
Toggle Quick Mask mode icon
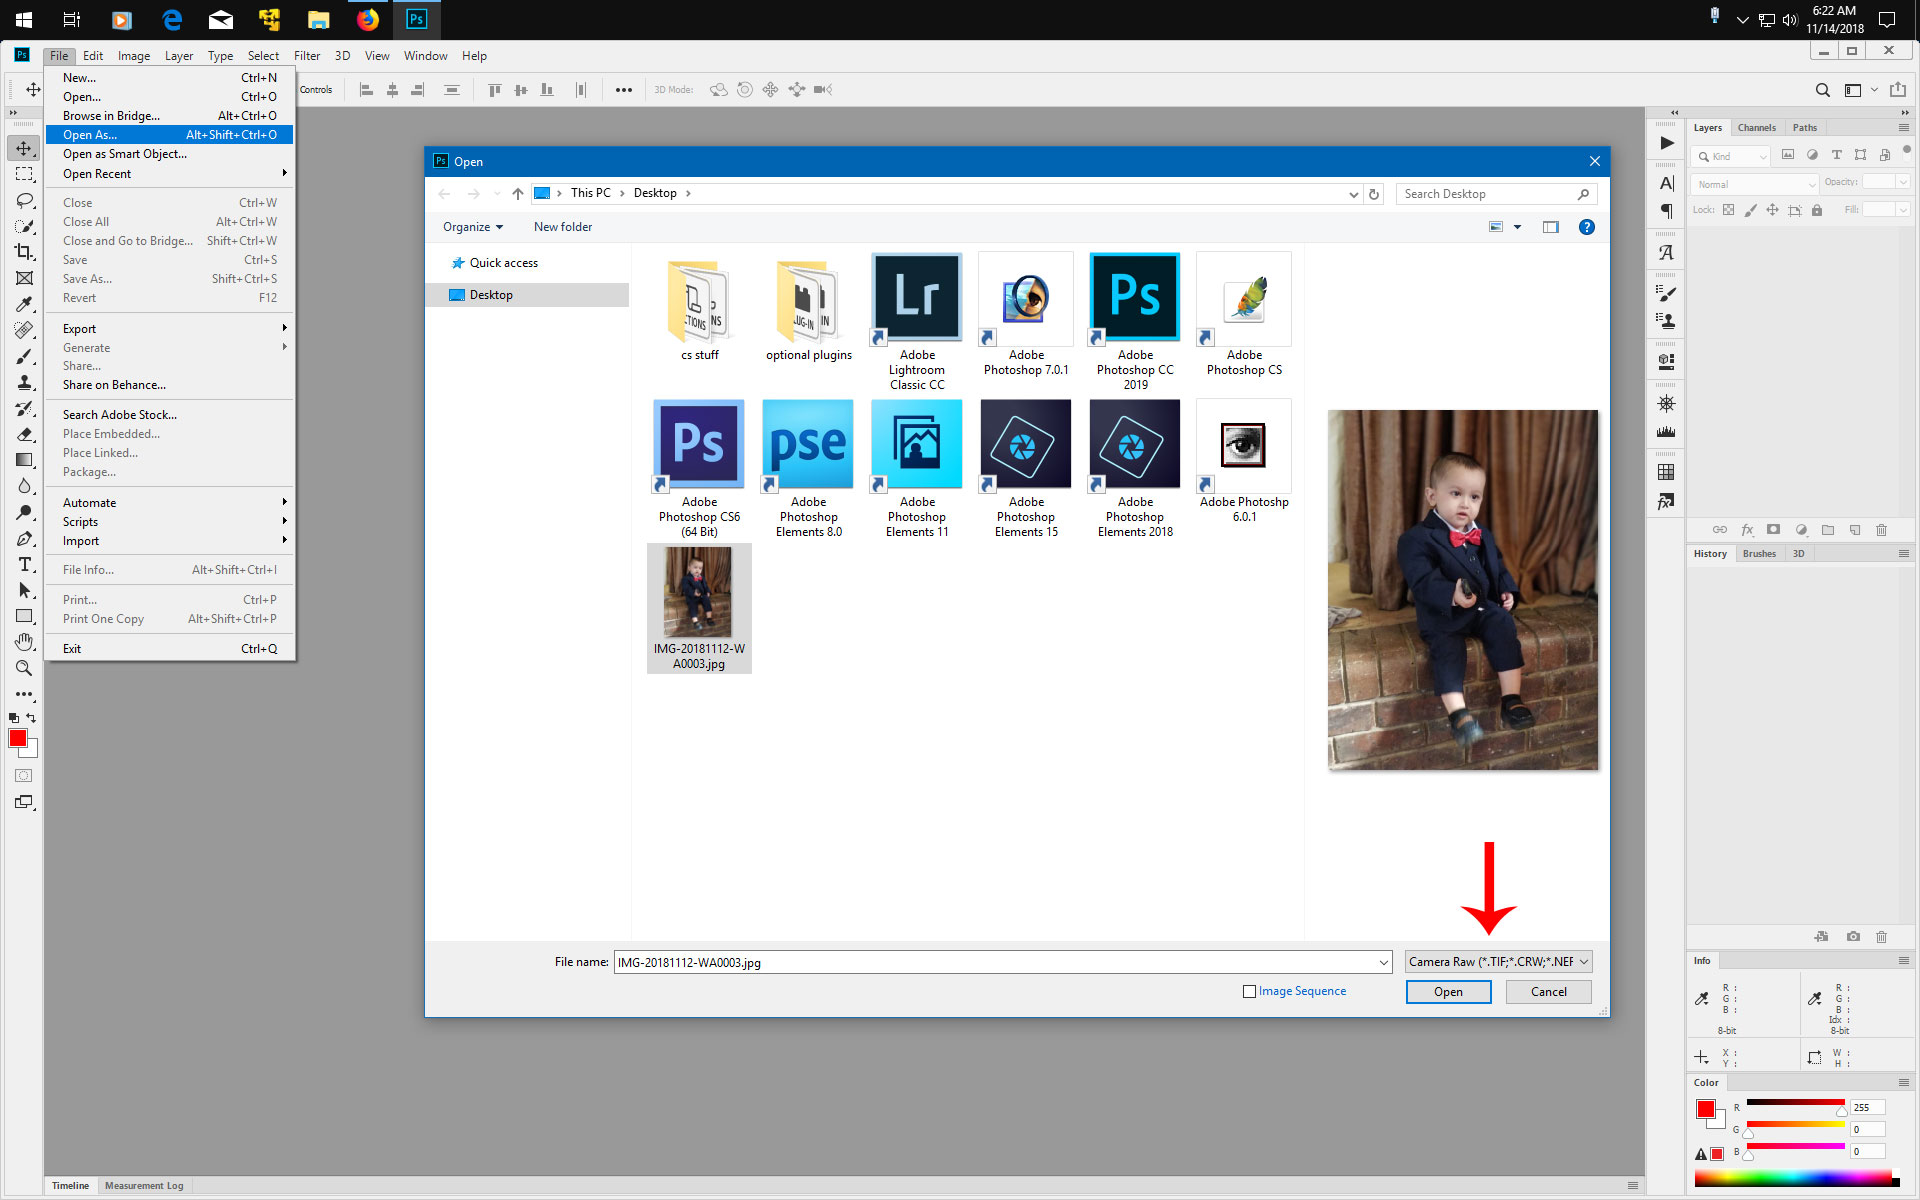point(24,776)
